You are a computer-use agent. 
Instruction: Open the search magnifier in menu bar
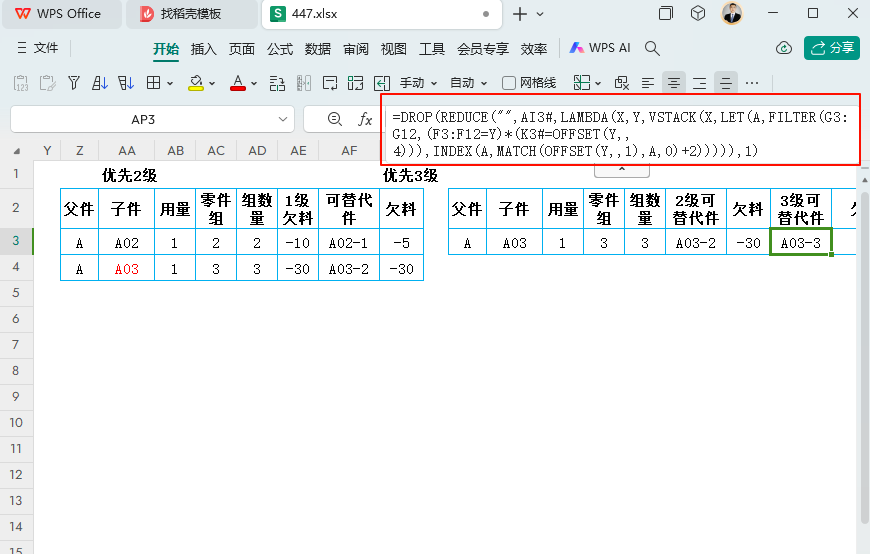[652, 49]
